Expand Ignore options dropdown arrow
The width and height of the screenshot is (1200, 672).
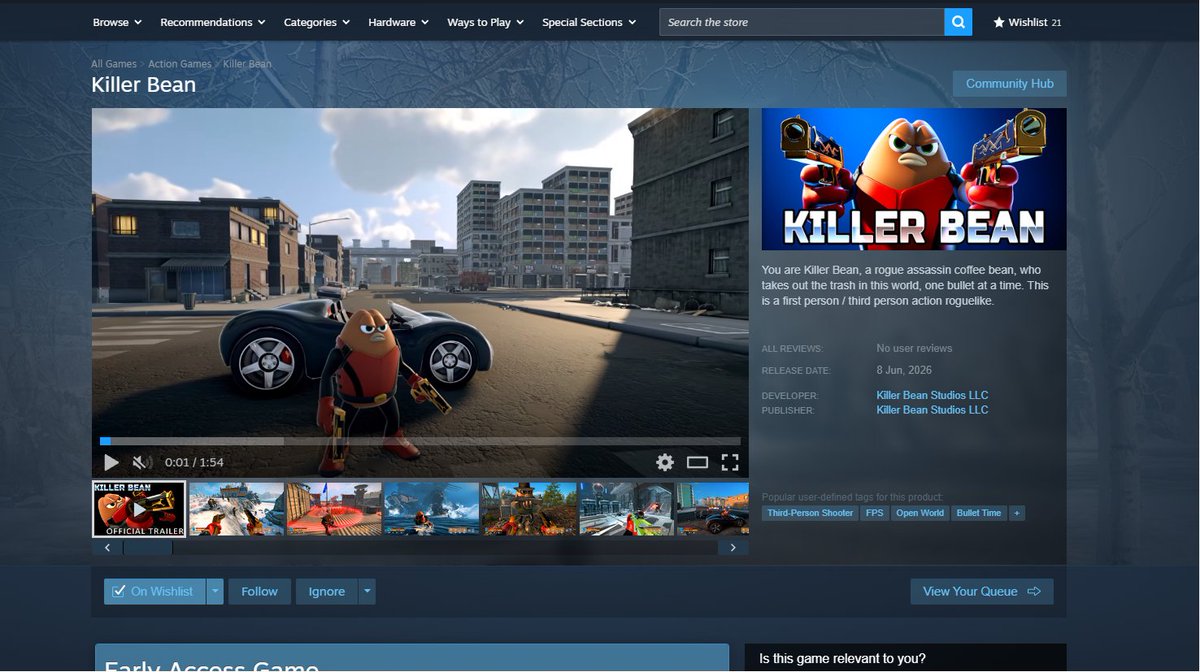pyautogui.click(x=367, y=591)
